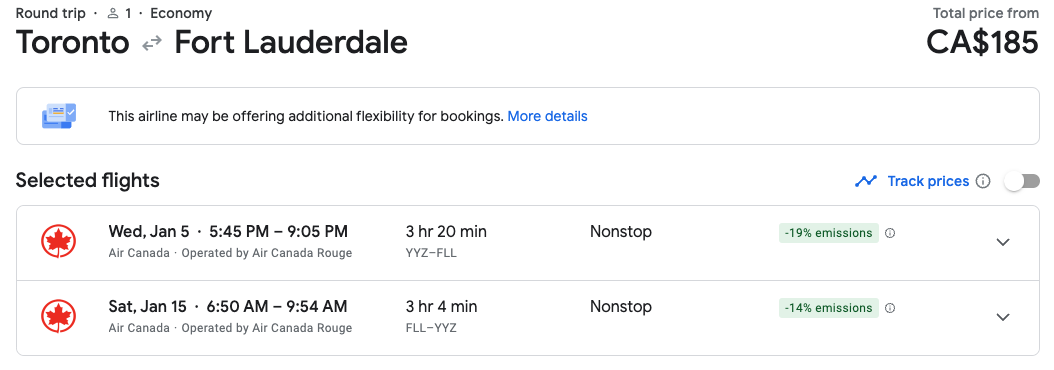
Task: Expand Sat, Jan 15 flight details chevron
Action: pyautogui.click(x=1003, y=317)
